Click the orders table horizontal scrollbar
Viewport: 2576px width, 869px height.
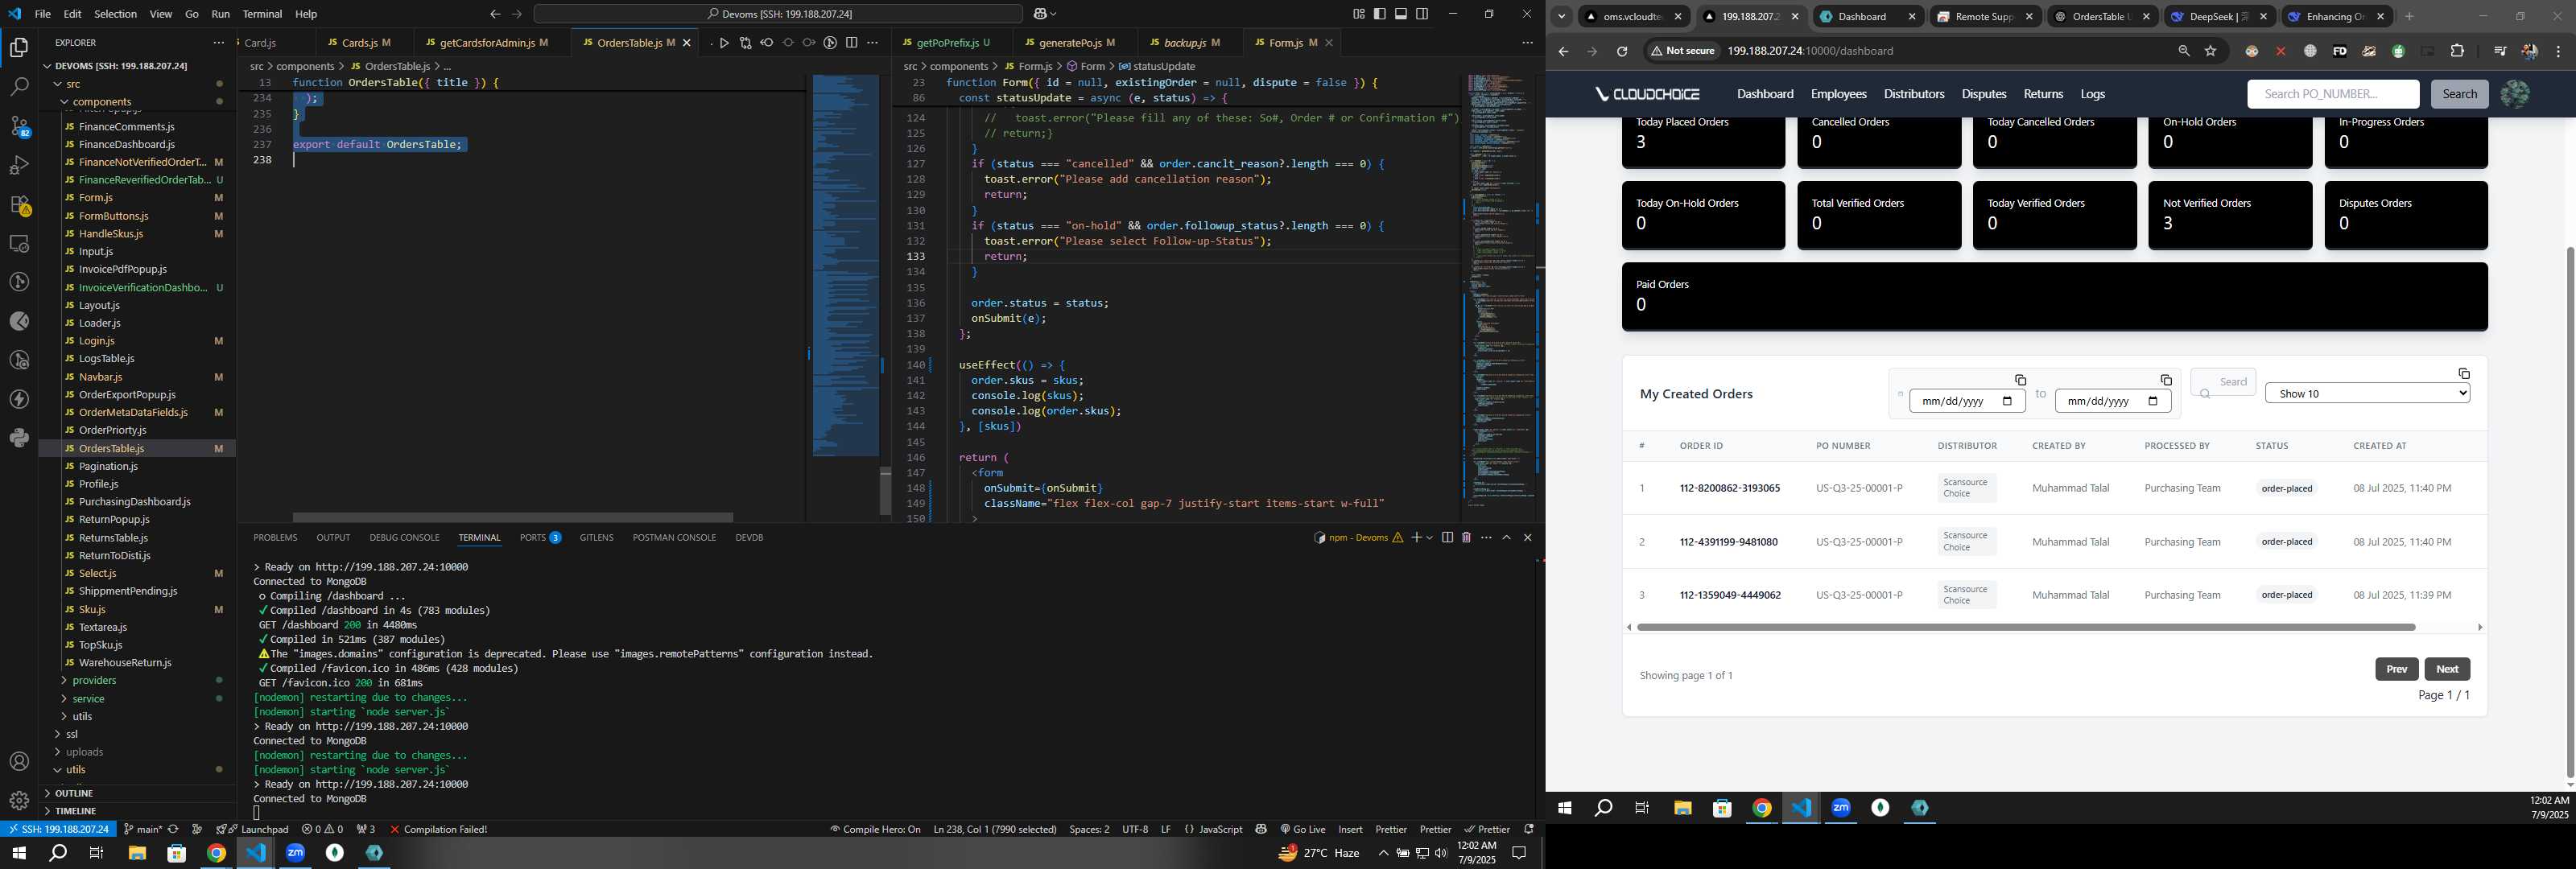(x=2025, y=627)
